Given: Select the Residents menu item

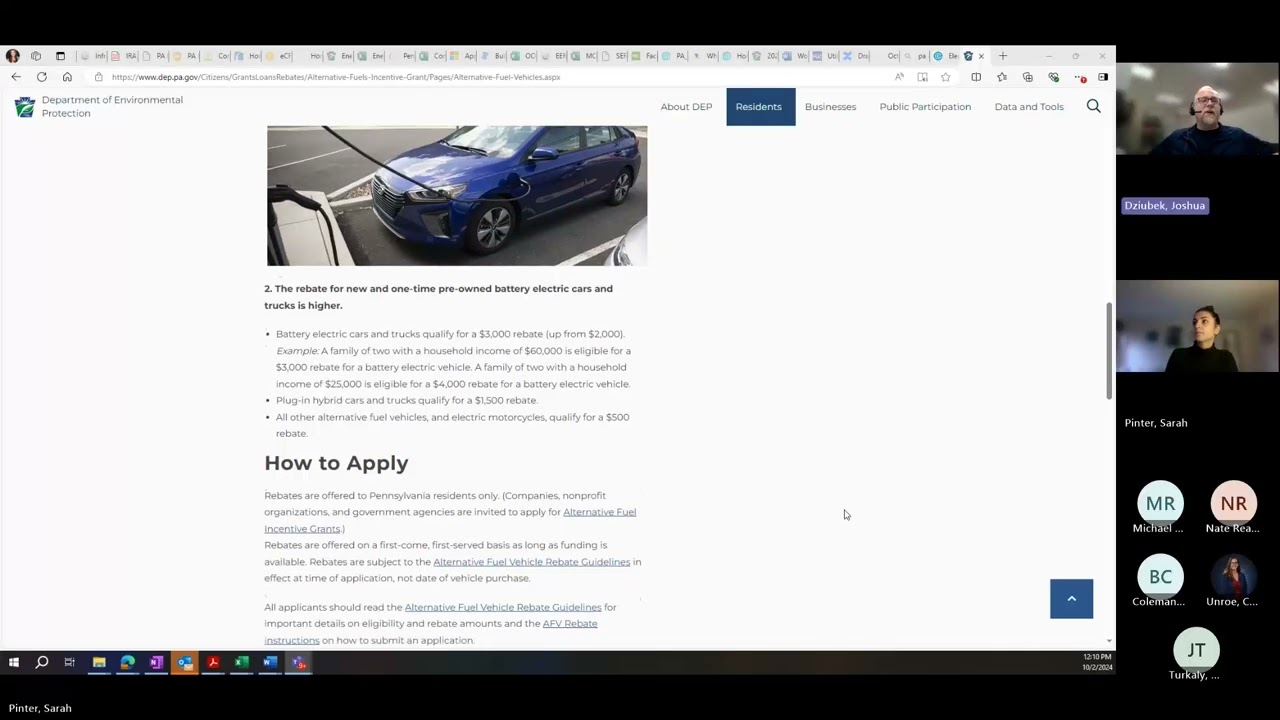Looking at the screenshot, I should coord(760,106).
